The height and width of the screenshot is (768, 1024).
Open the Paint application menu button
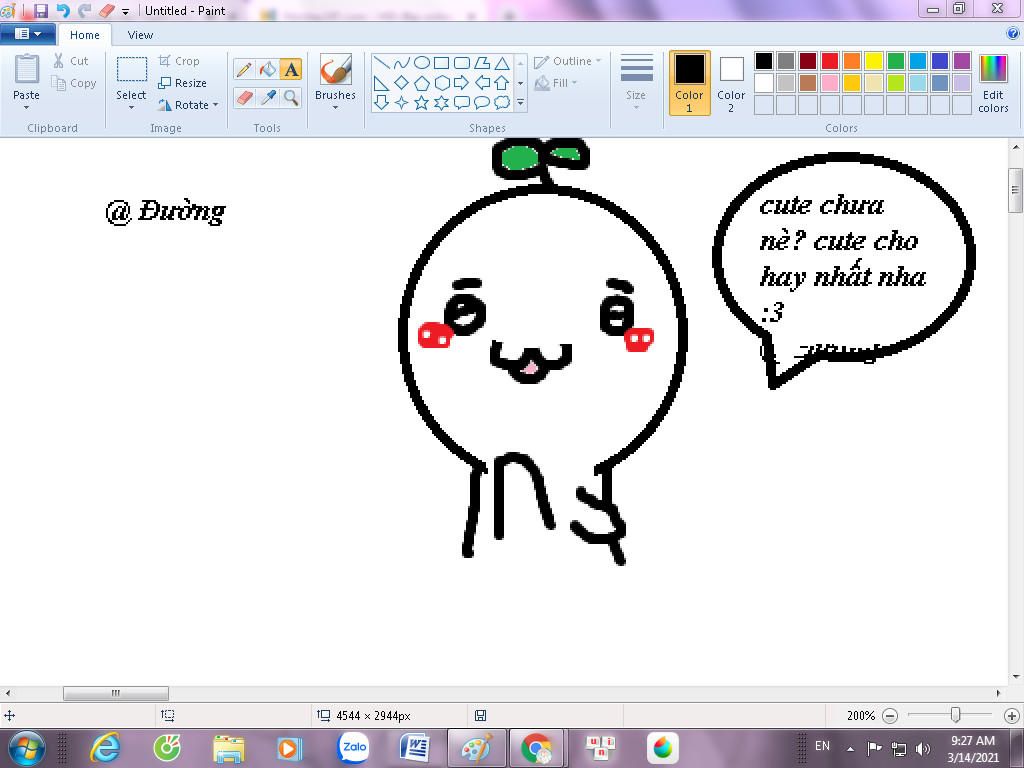(27, 34)
